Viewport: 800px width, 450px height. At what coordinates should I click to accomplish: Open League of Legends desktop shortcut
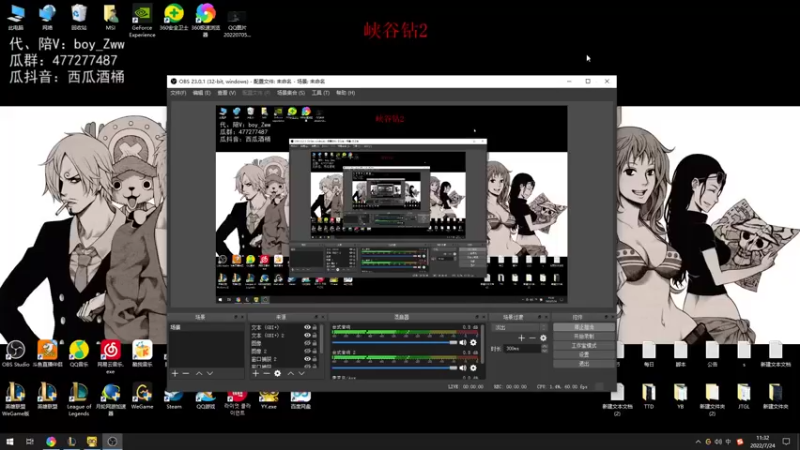pos(79,399)
